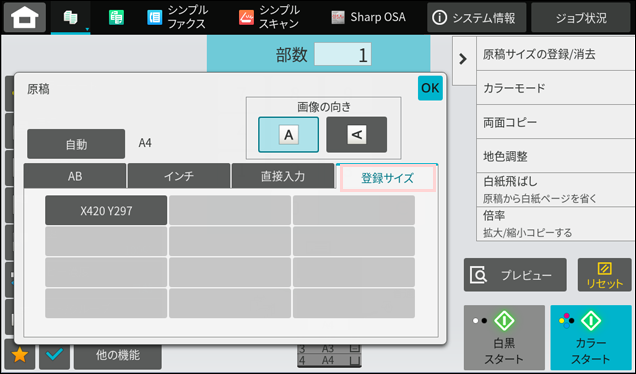Start copy with カラースタート
The width and height of the screenshot is (636, 374).
[x=591, y=337]
